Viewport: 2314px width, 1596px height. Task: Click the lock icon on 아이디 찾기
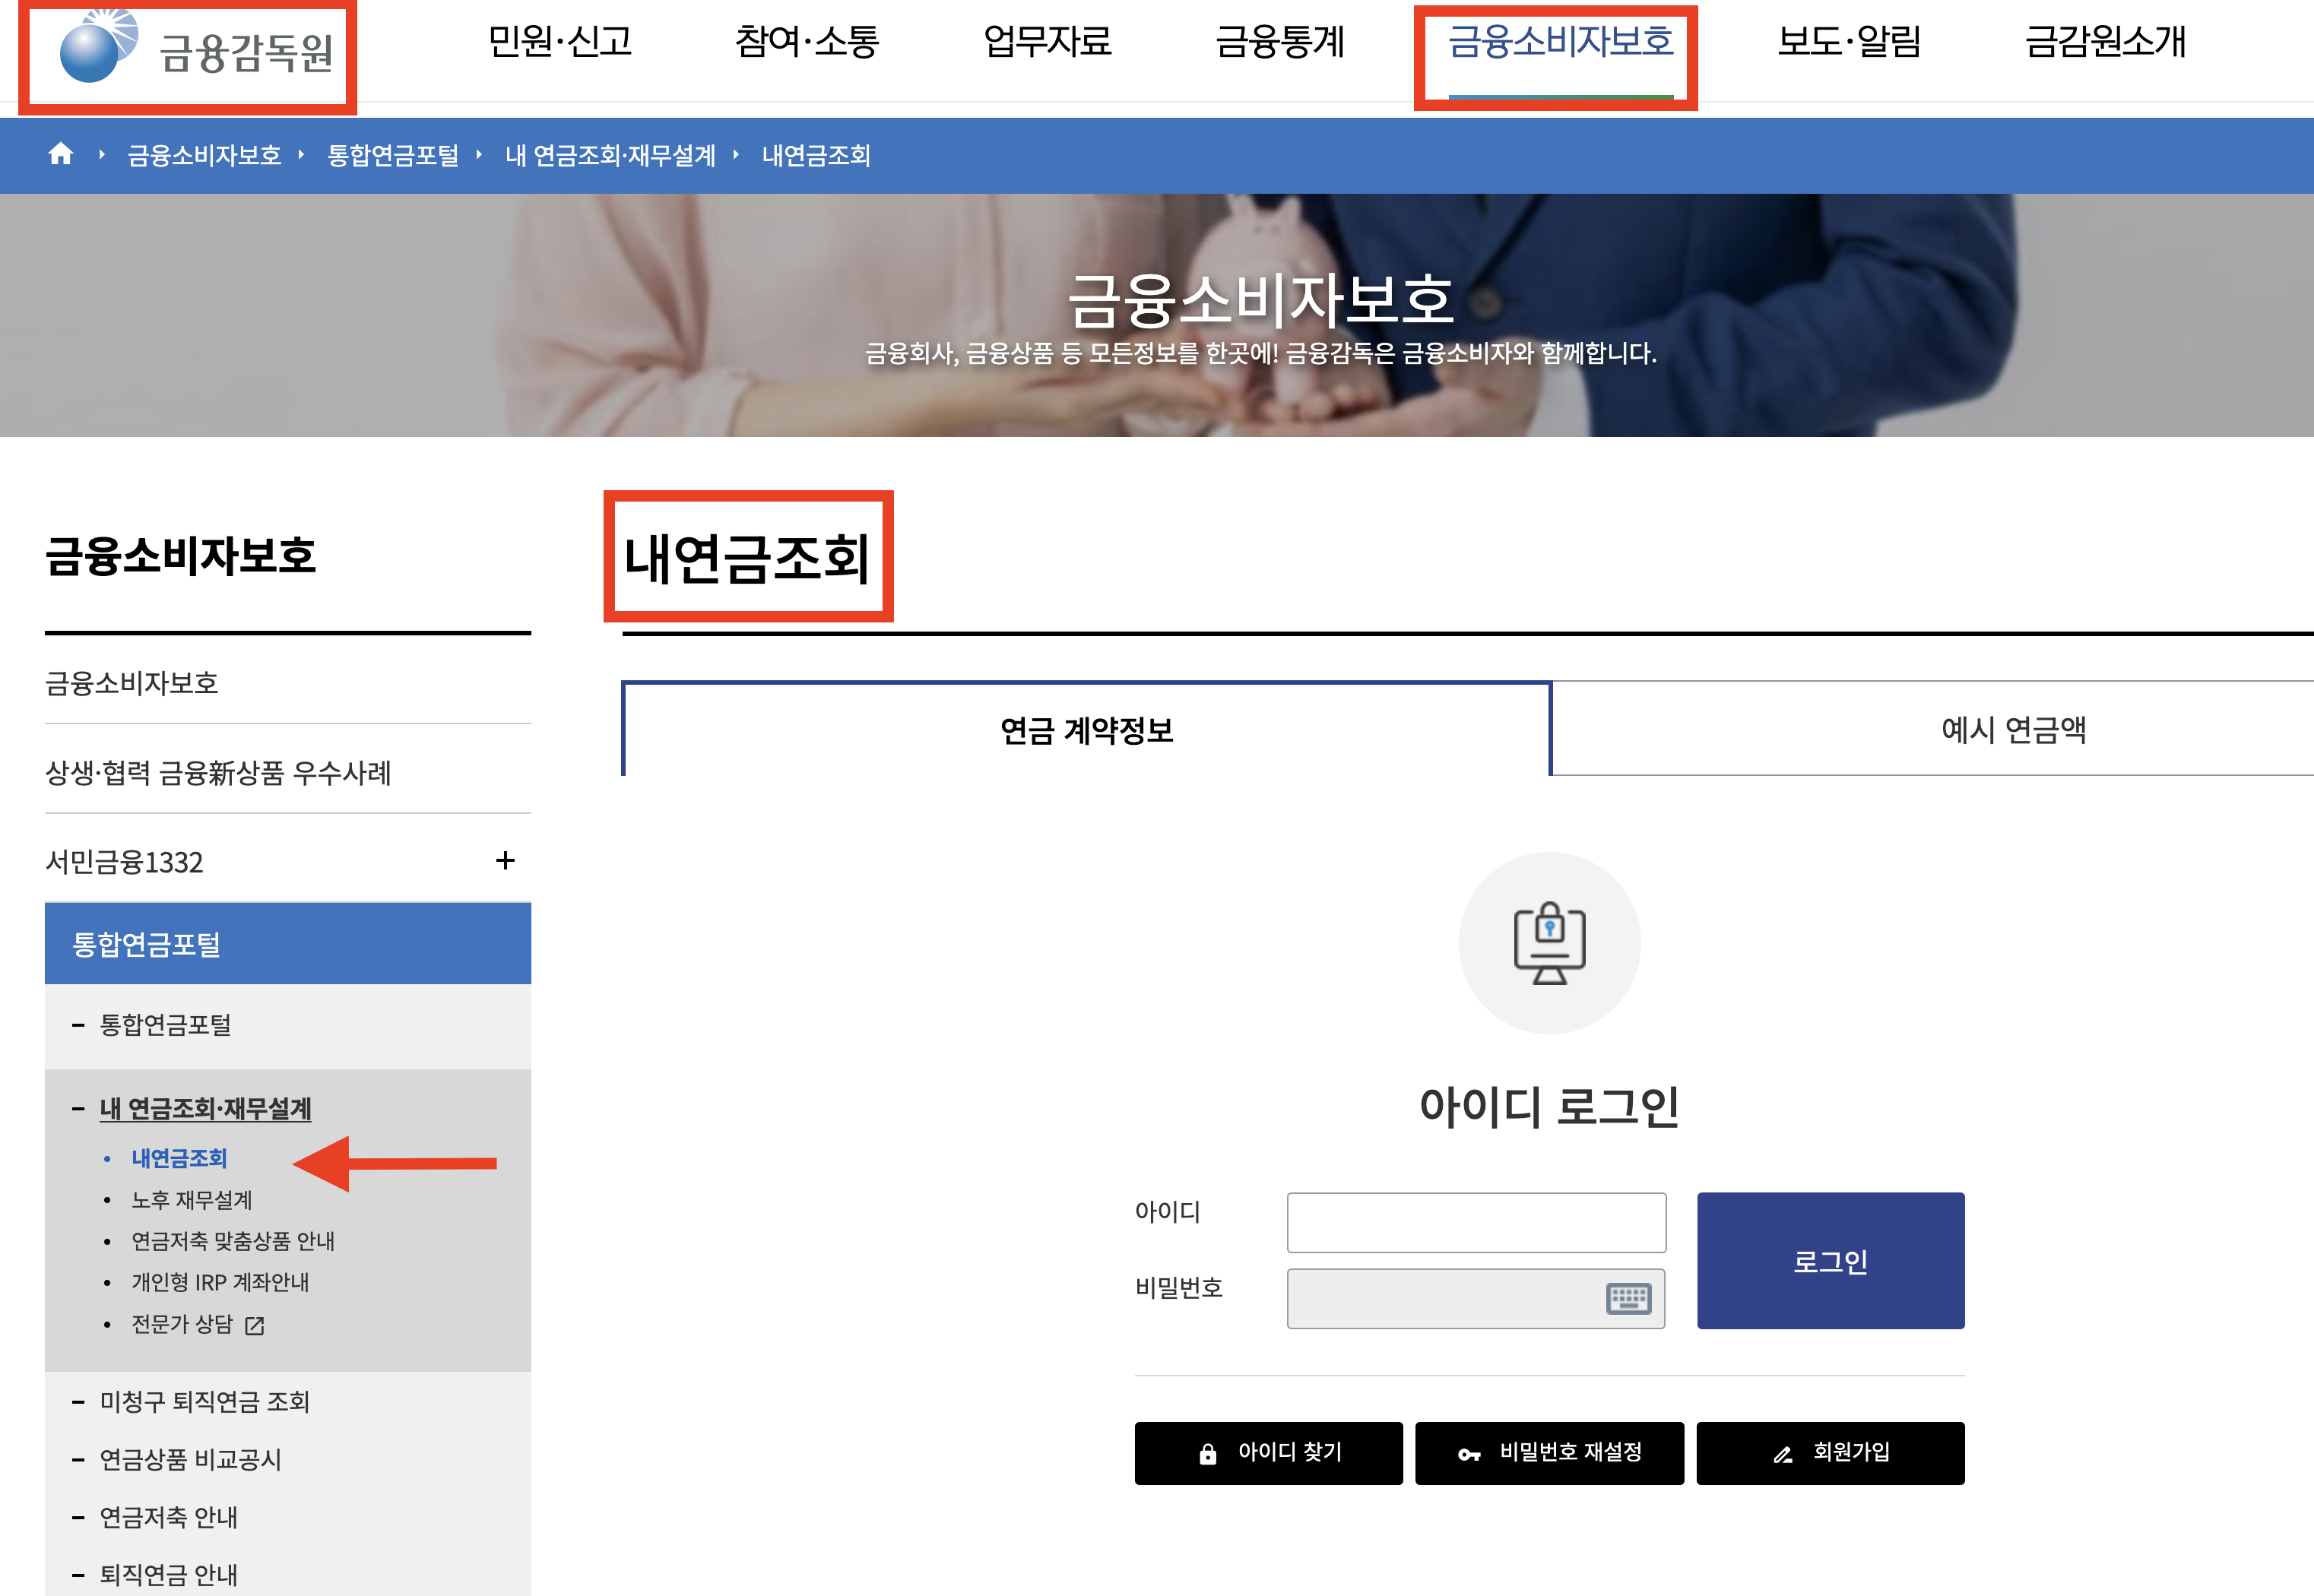[1208, 1454]
